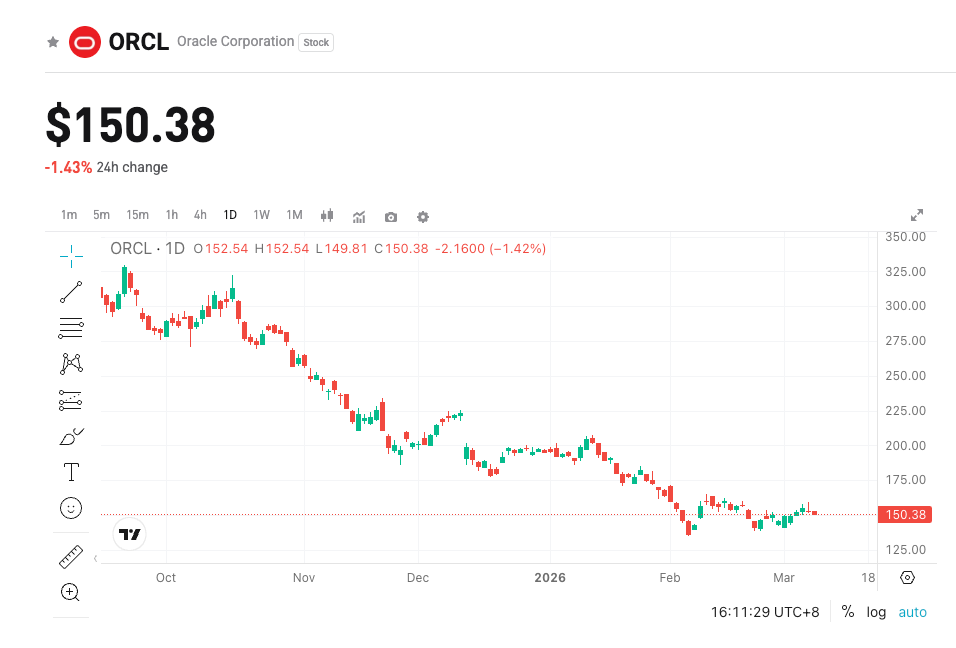Select the measure ruler tool

(70, 557)
